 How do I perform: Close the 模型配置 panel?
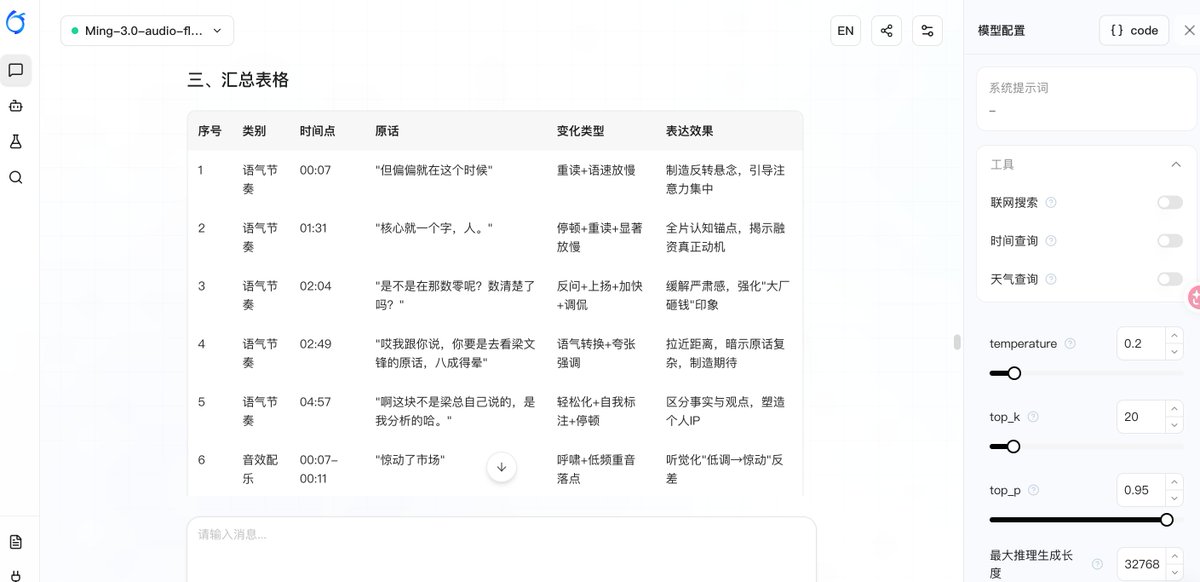1188,30
